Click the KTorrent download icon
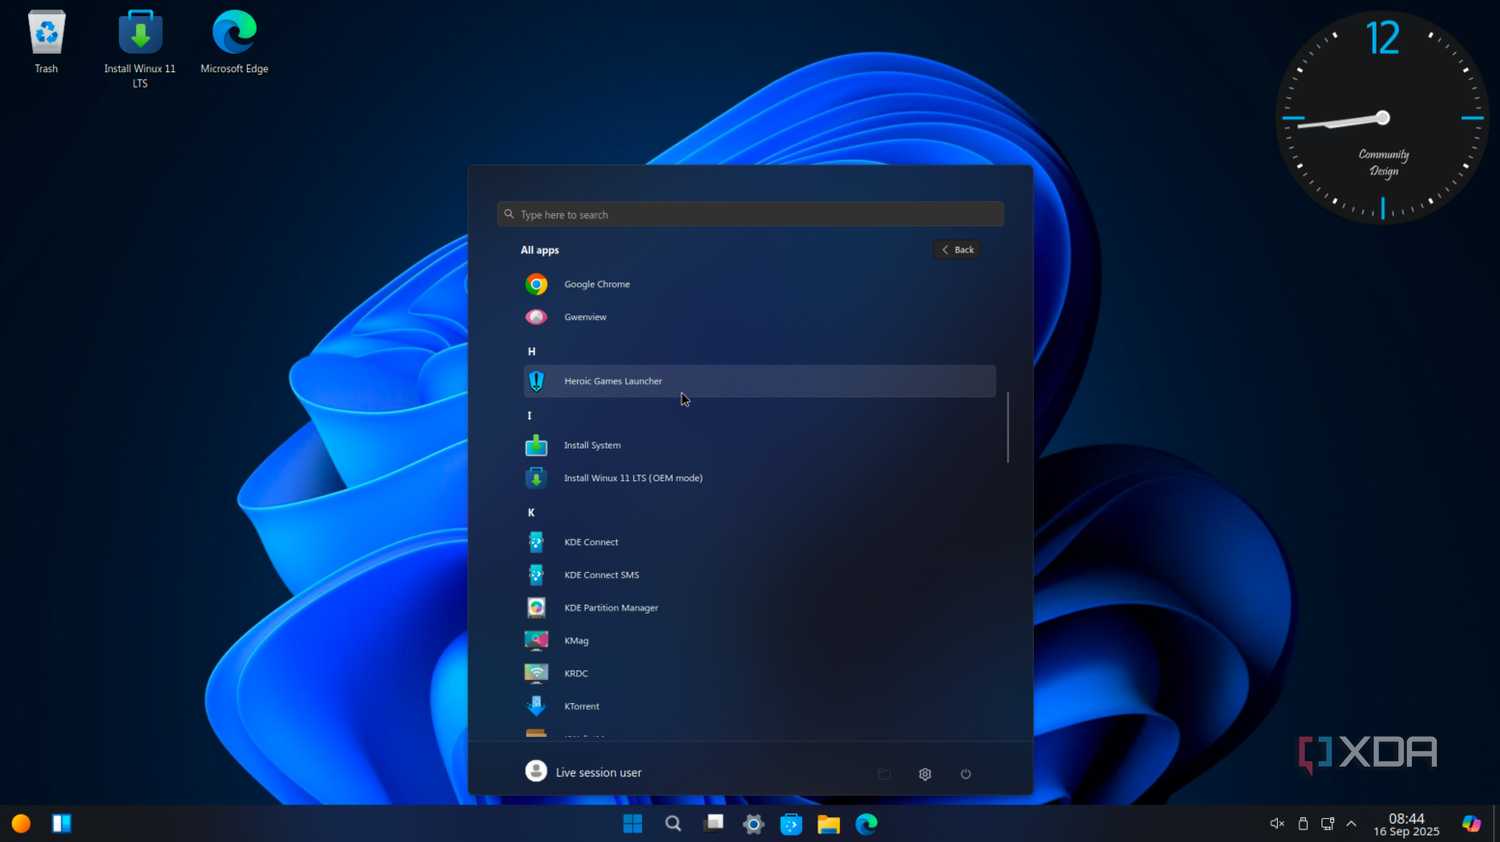1500x842 pixels. (536, 706)
